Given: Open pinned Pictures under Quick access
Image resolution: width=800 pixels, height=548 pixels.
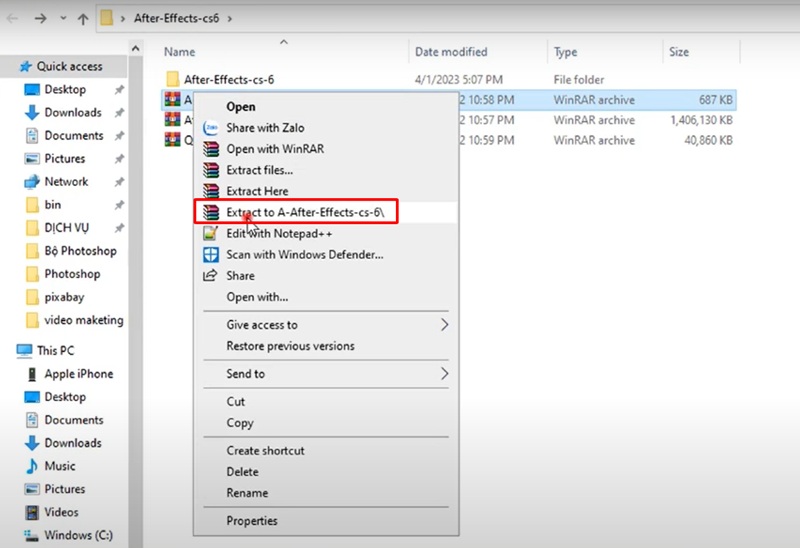Looking at the screenshot, I should coord(65,158).
